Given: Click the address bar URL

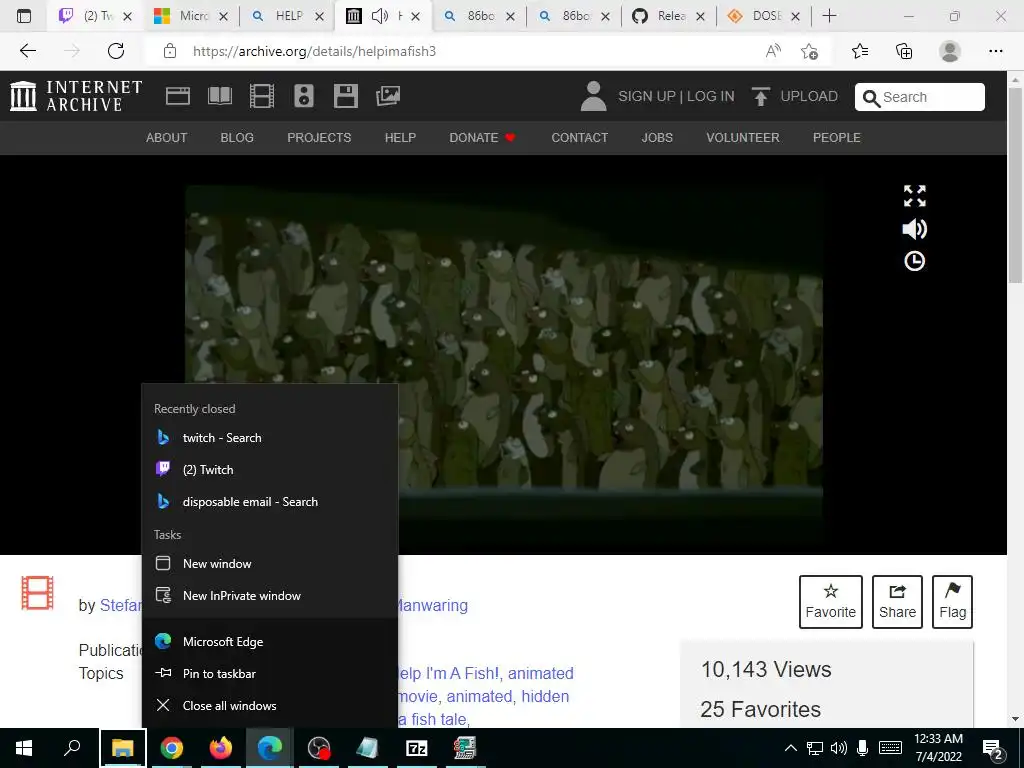Looking at the screenshot, I should pyautogui.click(x=314, y=51).
